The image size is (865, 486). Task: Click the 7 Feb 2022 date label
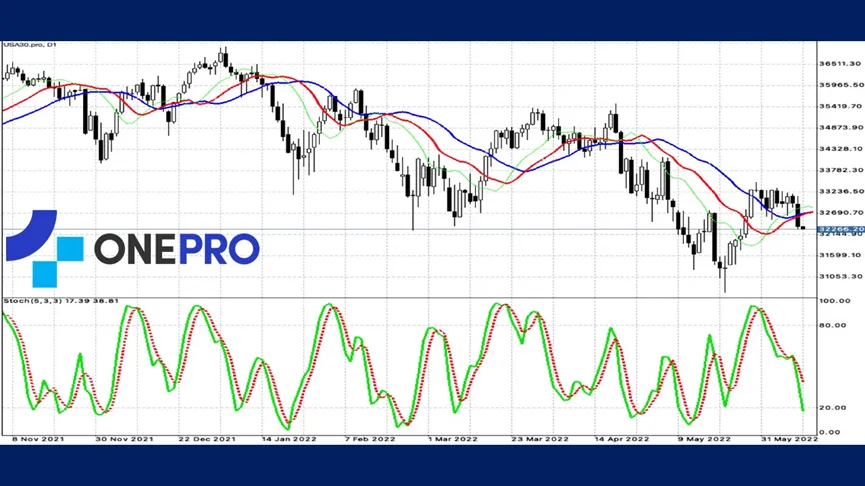tap(370, 439)
